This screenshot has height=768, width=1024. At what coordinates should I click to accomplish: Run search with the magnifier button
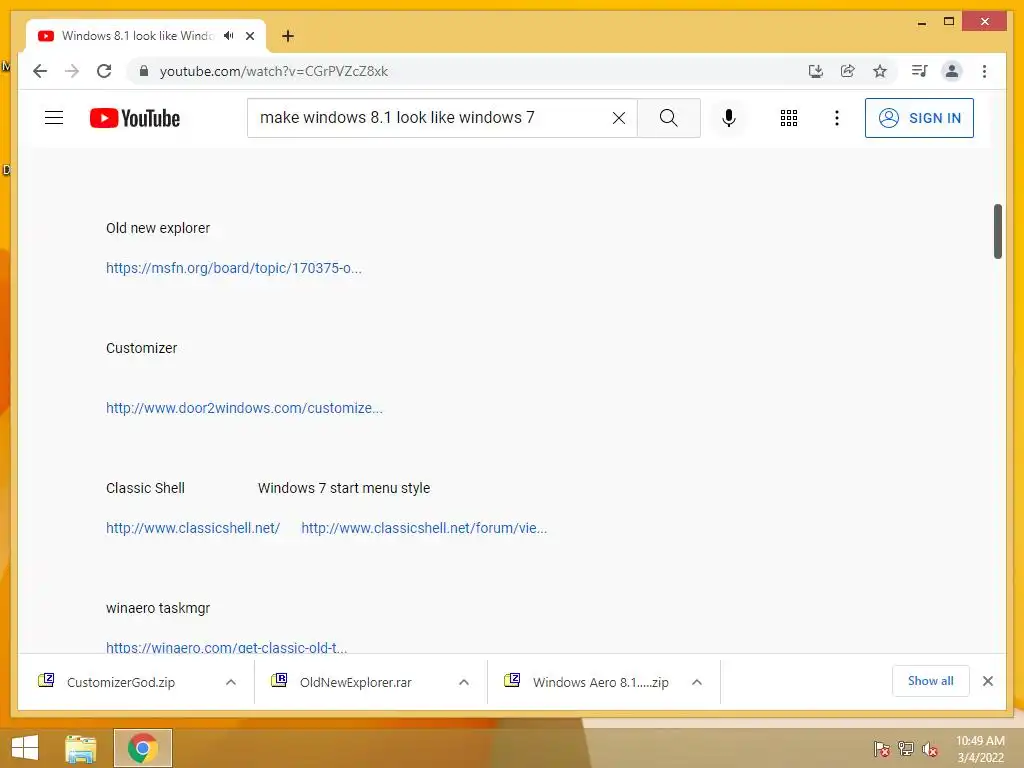(x=669, y=118)
